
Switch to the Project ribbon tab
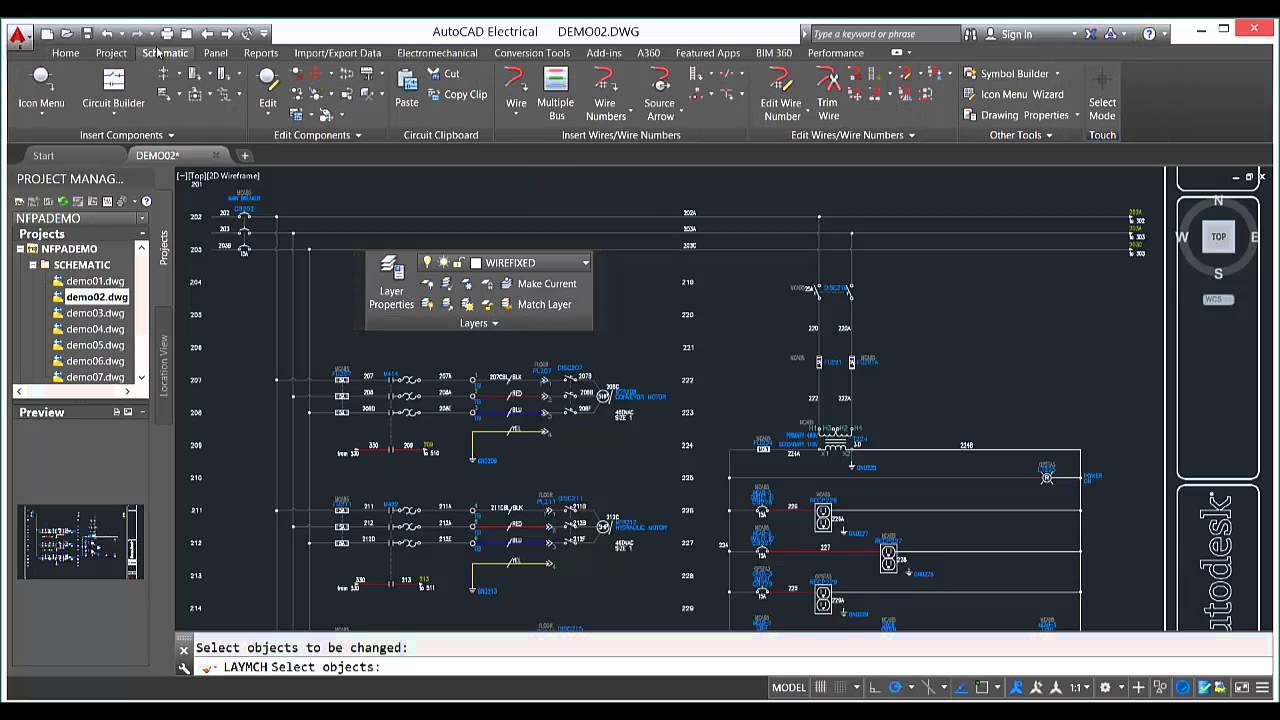pos(111,53)
